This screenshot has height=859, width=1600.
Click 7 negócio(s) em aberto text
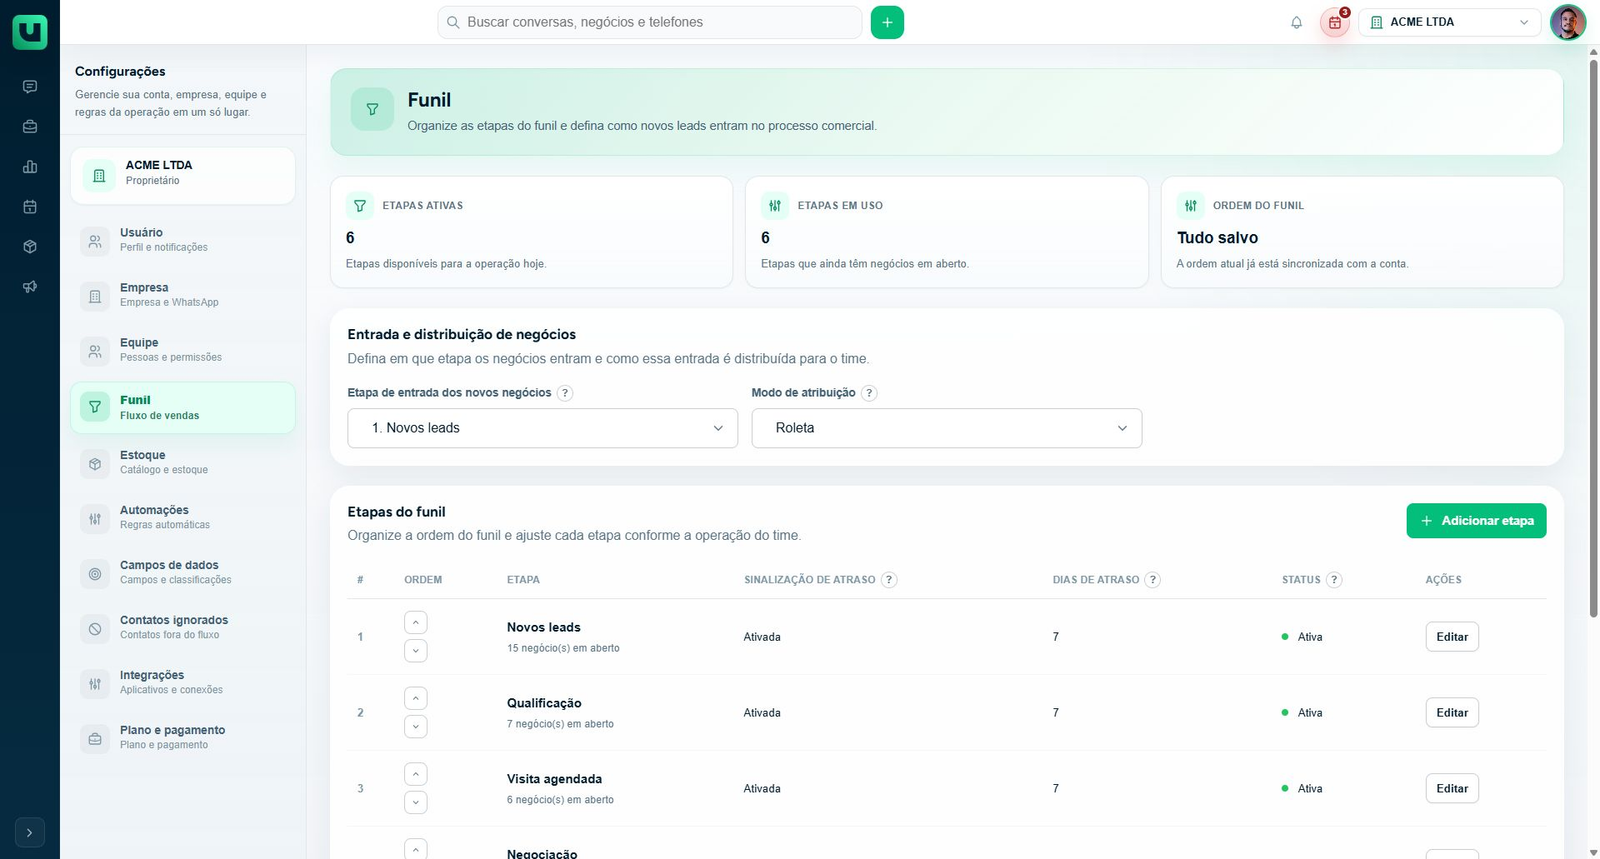tap(560, 724)
